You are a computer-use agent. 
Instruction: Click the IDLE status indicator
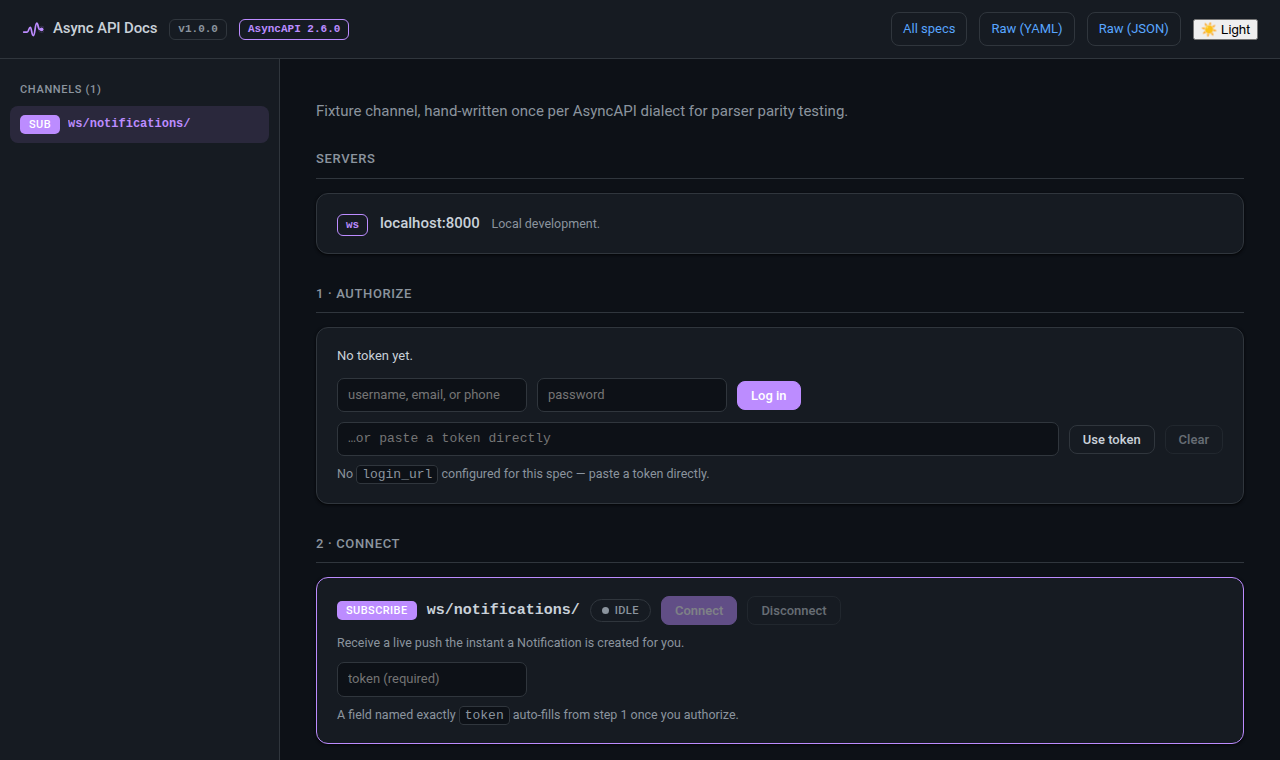pyautogui.click(x=620, y=610)
